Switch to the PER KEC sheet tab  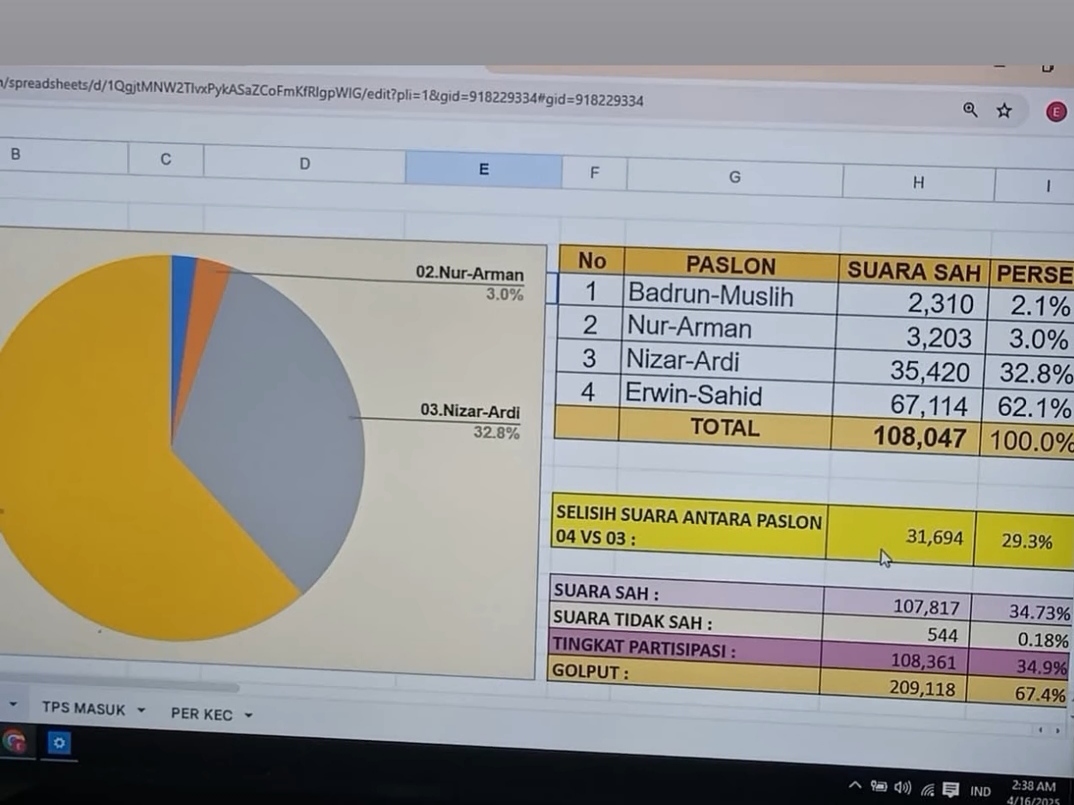(x=201, y=714)
